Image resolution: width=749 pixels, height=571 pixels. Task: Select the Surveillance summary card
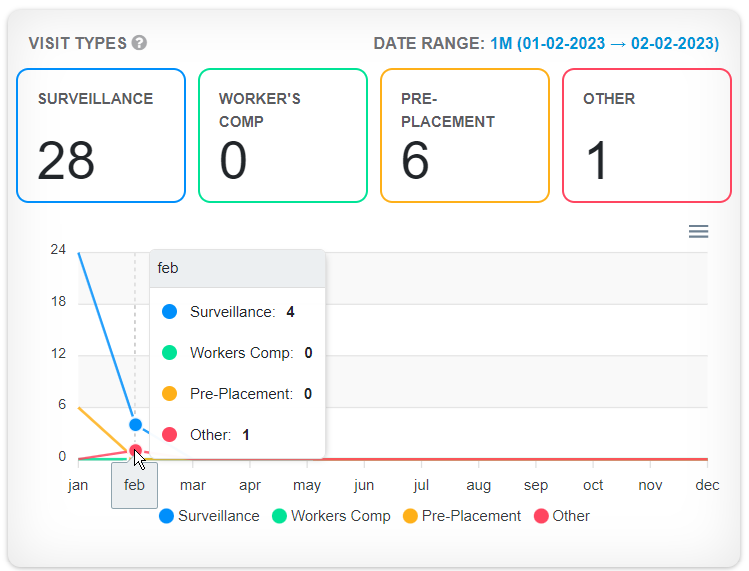101,136
